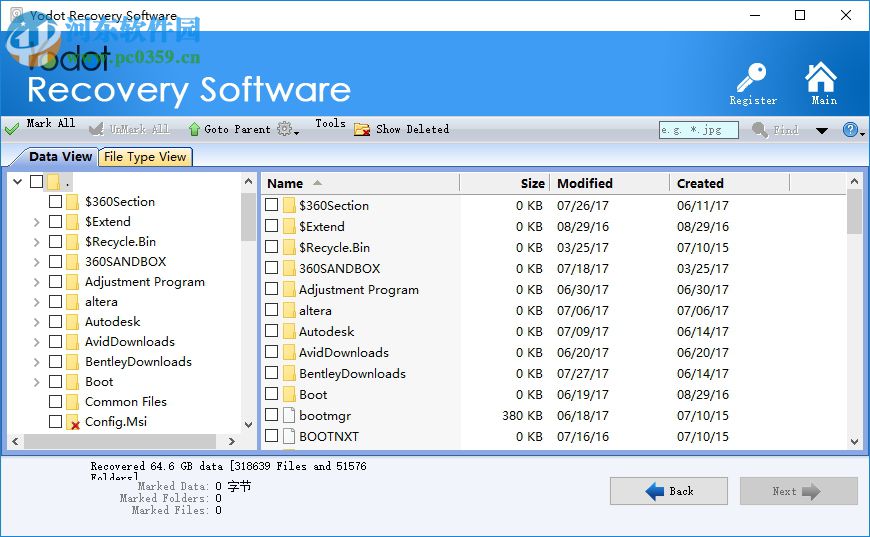This screenshot has height=537, width=870.
Task: Click the Next button
Action: tap(798, 491)
